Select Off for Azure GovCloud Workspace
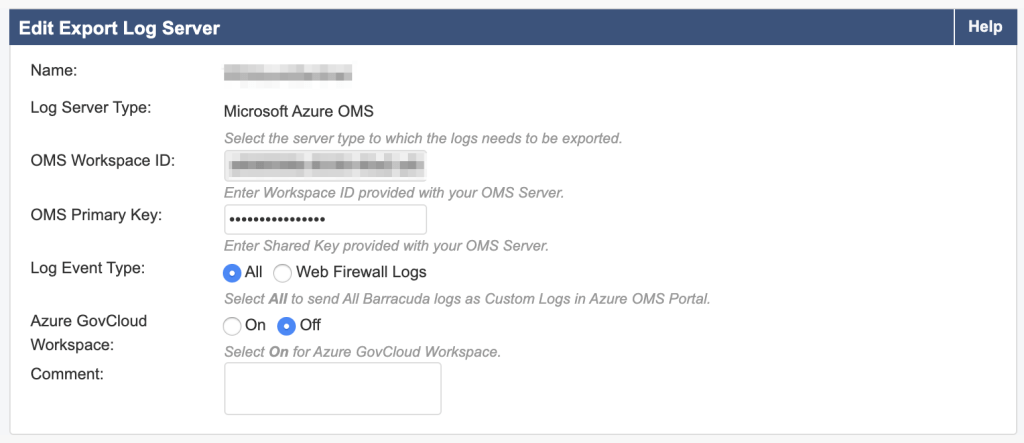Screen dimensions: 1024x443 tap(288, 325)
